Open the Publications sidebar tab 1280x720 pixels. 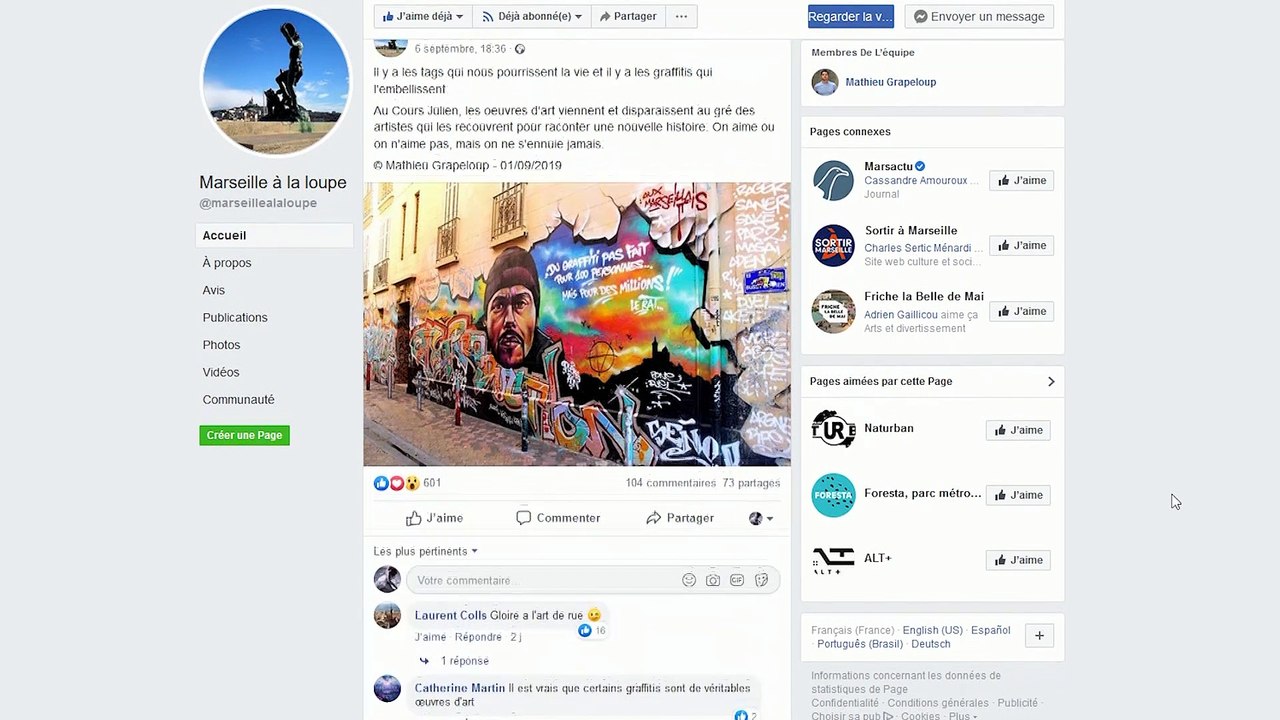pyautogui.click(x=235, y=317)
